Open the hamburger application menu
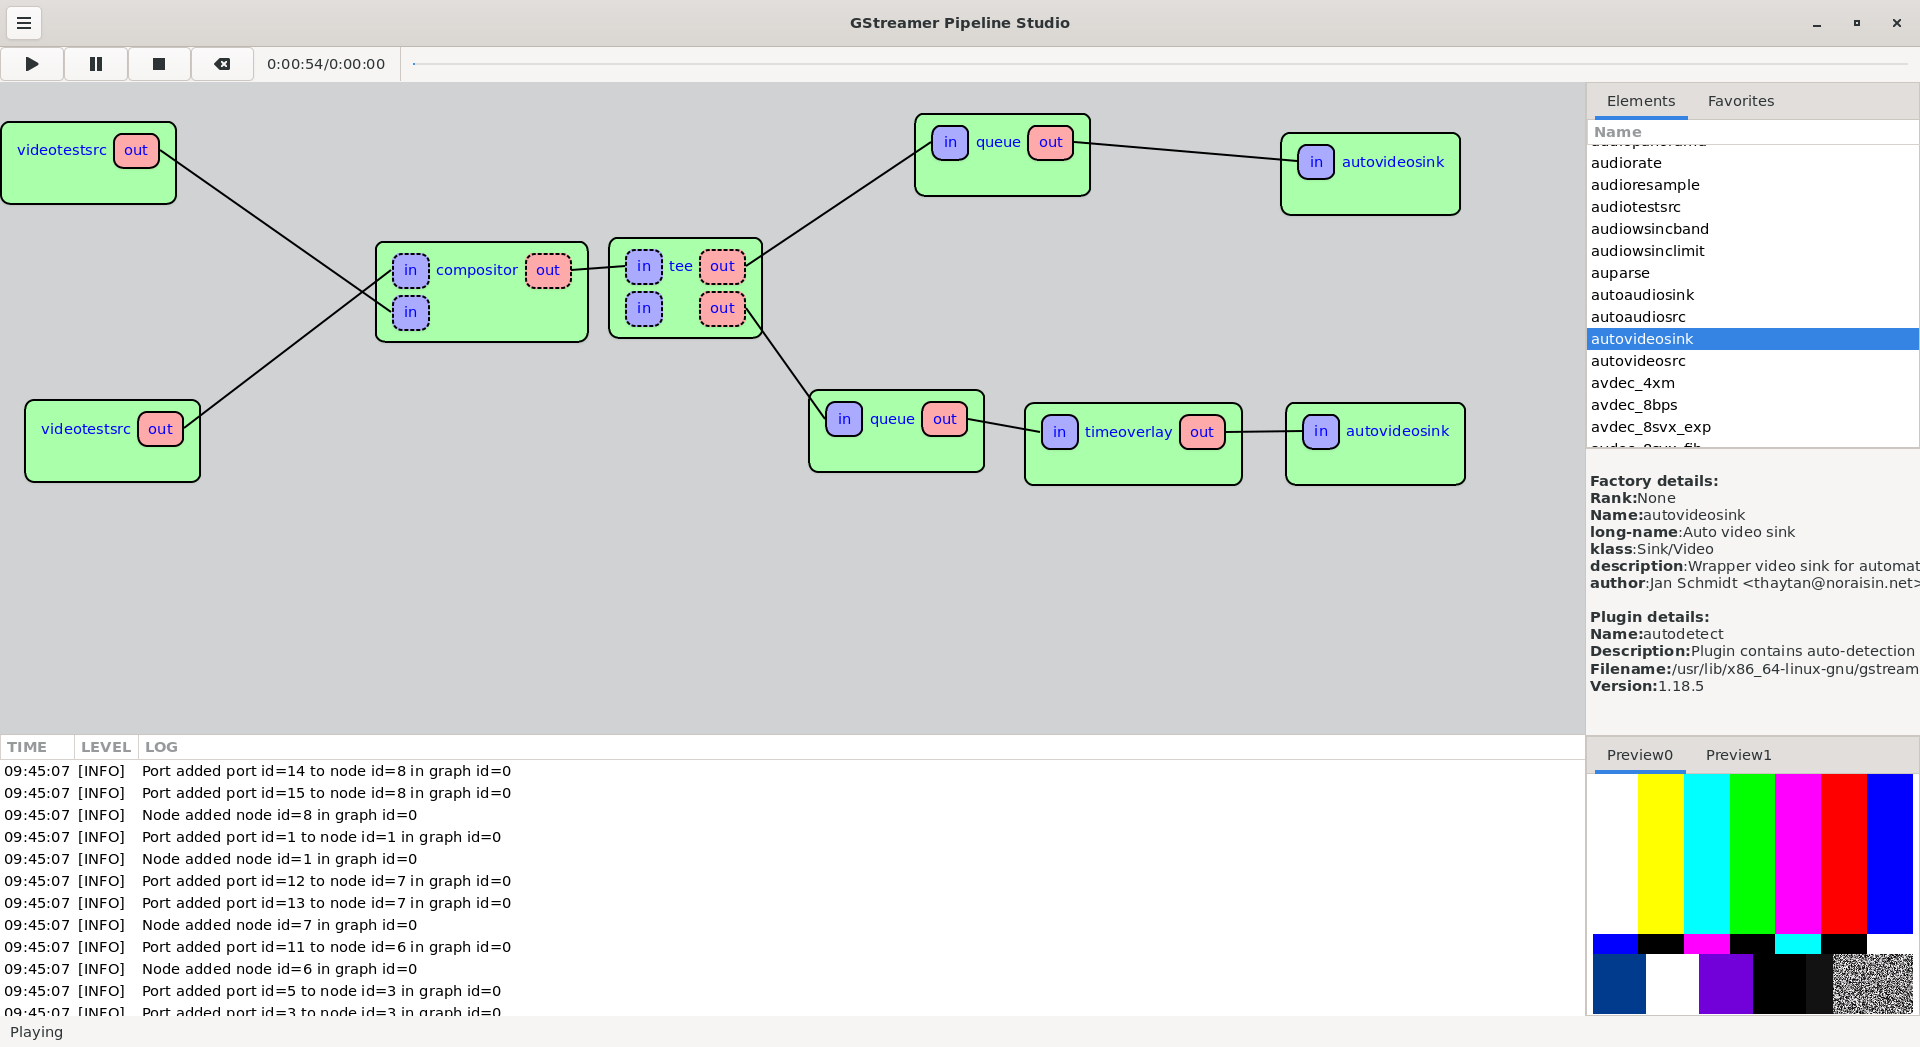Screen dimensions: 1920x1047 pyautogui.click(x=24, y=22)
